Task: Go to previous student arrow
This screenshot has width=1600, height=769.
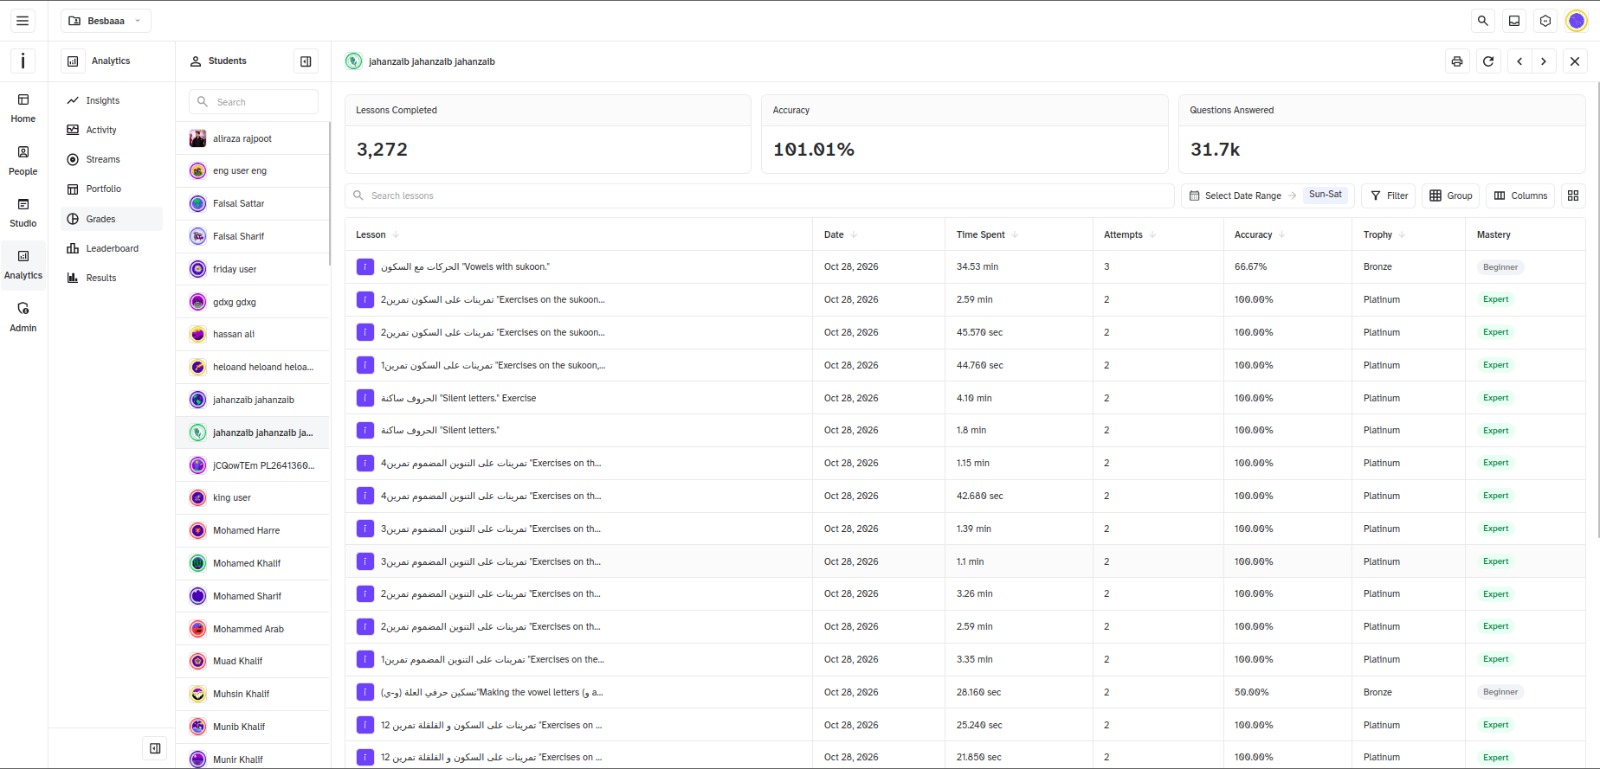Action: (x=1520, y=61)
